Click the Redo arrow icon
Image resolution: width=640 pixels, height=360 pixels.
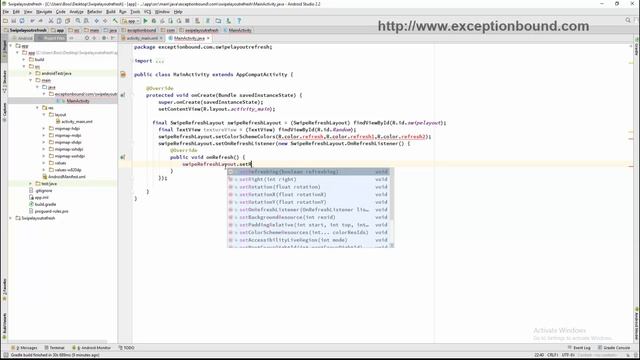coord(40,20)
